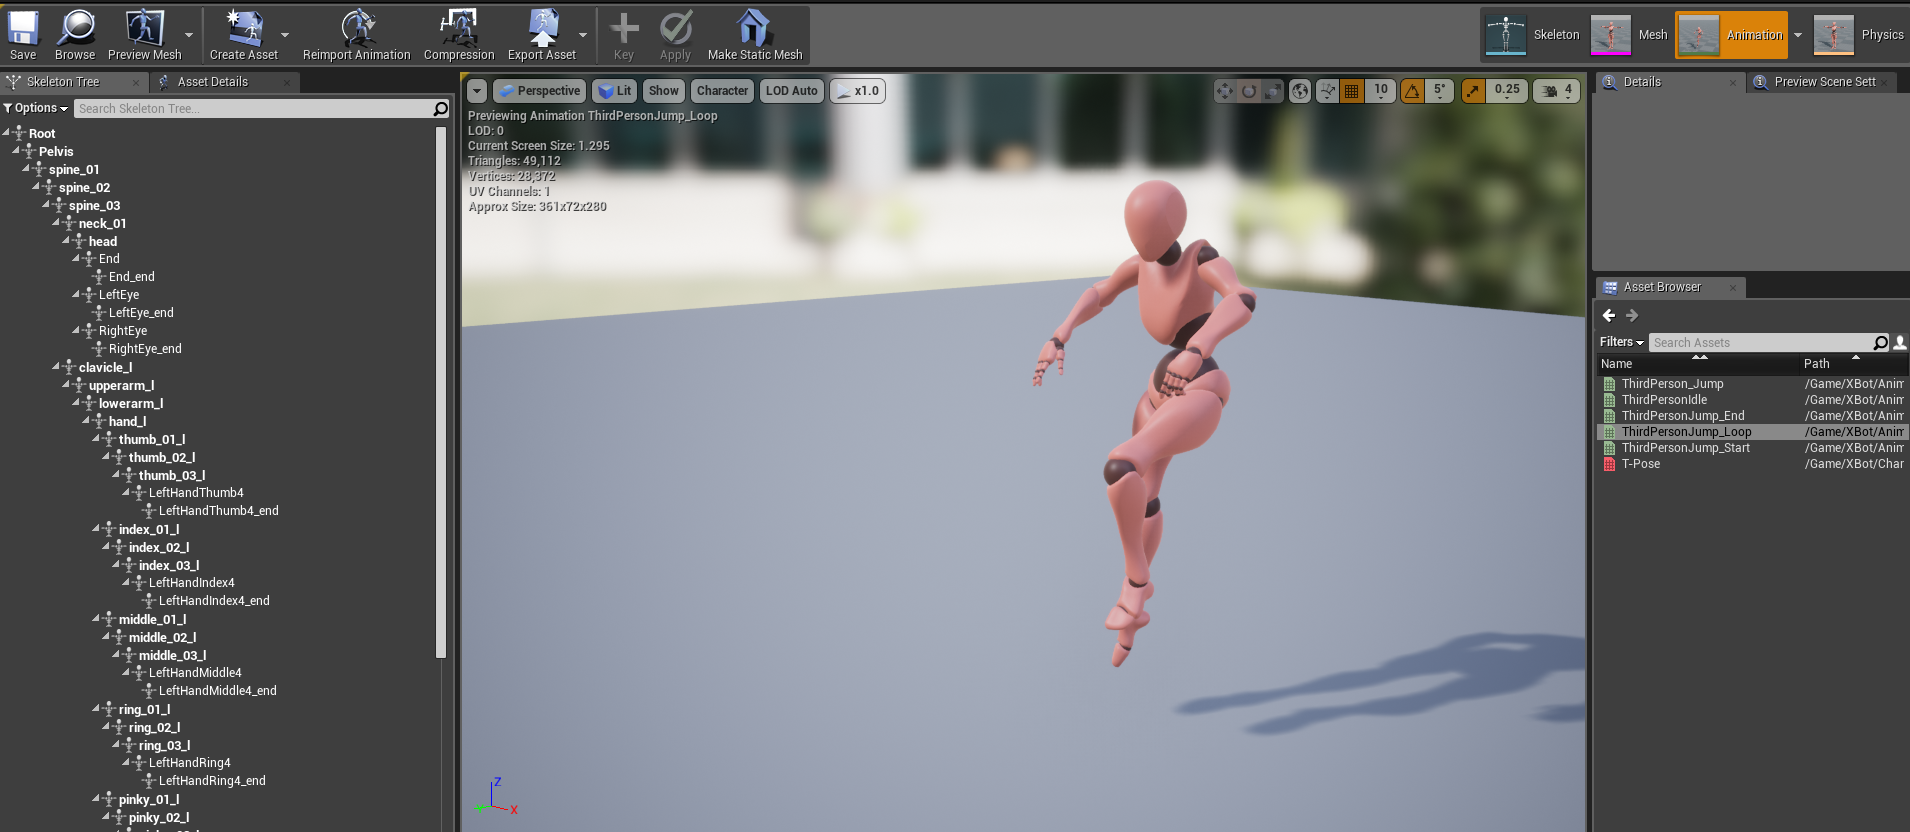Image resolution: width=1910 pixels, height=832 pixels.
Task: Open the Animation mode dropdown arrow
Action: click(x=1798, y=35)
